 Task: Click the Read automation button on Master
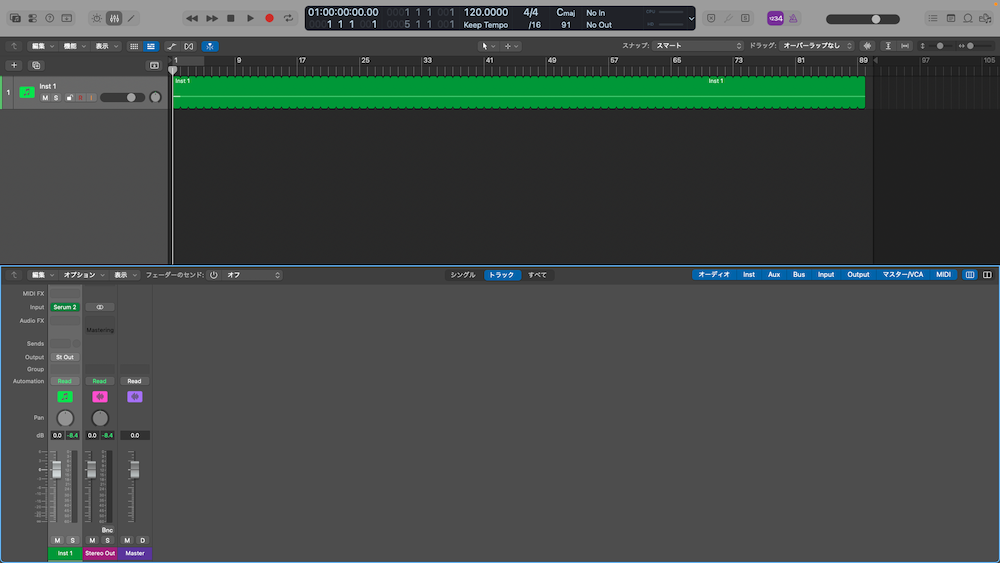[x=134, y=381]
